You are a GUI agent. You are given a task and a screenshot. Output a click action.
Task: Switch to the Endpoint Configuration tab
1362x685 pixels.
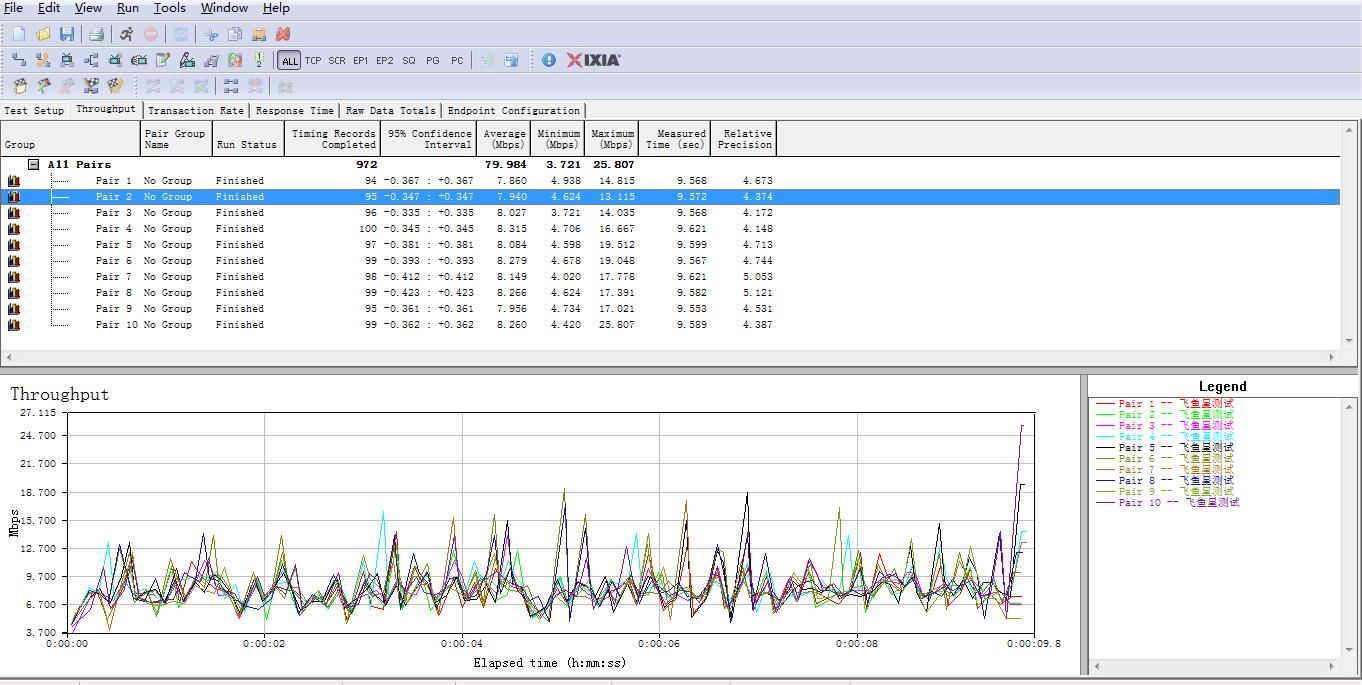[x=513, y=110]
